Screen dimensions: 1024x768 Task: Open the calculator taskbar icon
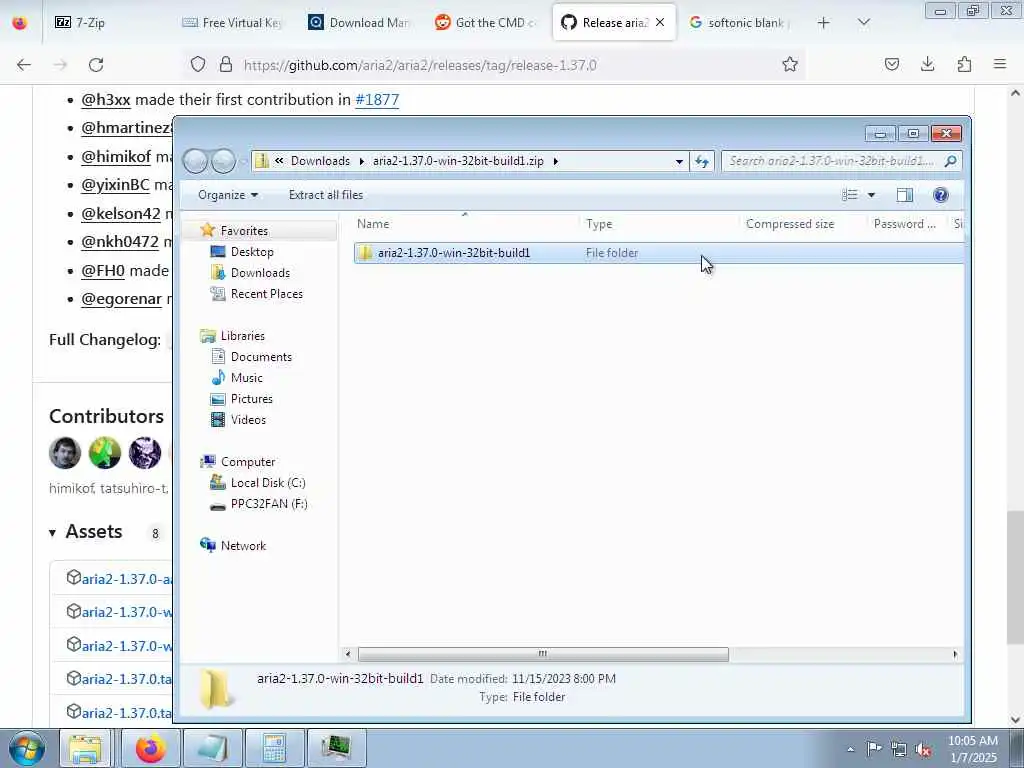(x=274, y=748)
